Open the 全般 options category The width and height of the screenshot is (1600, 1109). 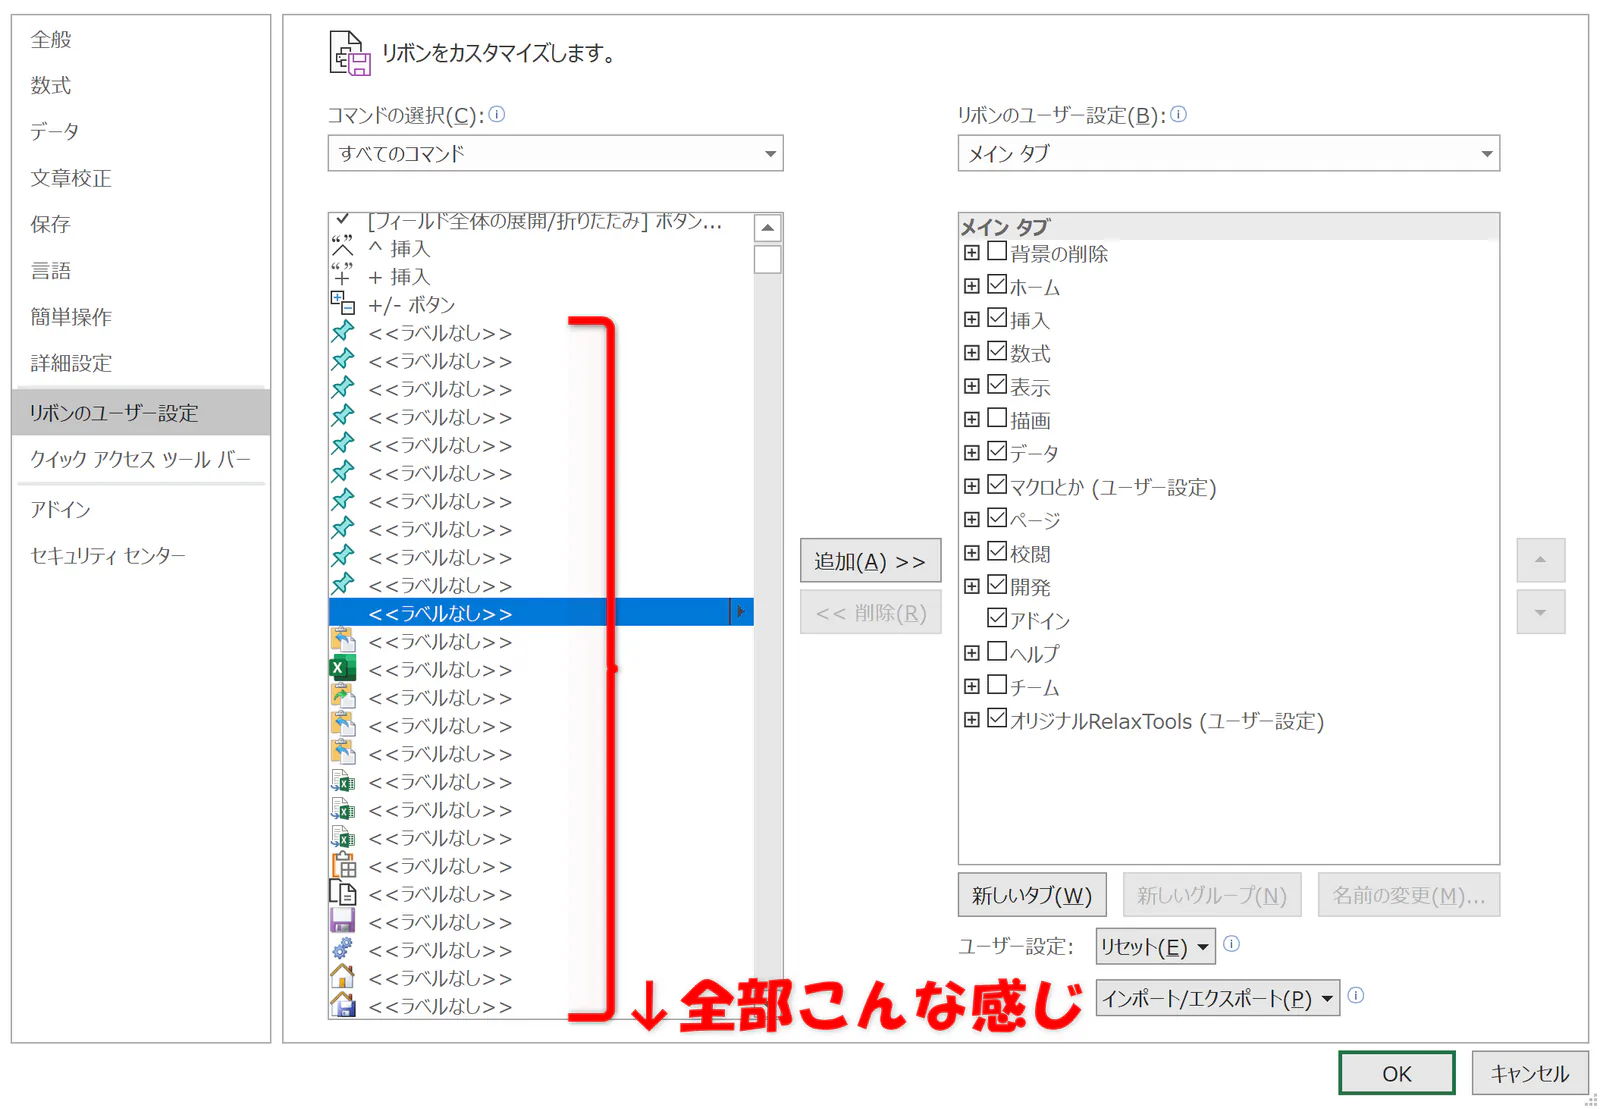coord(141,39)
